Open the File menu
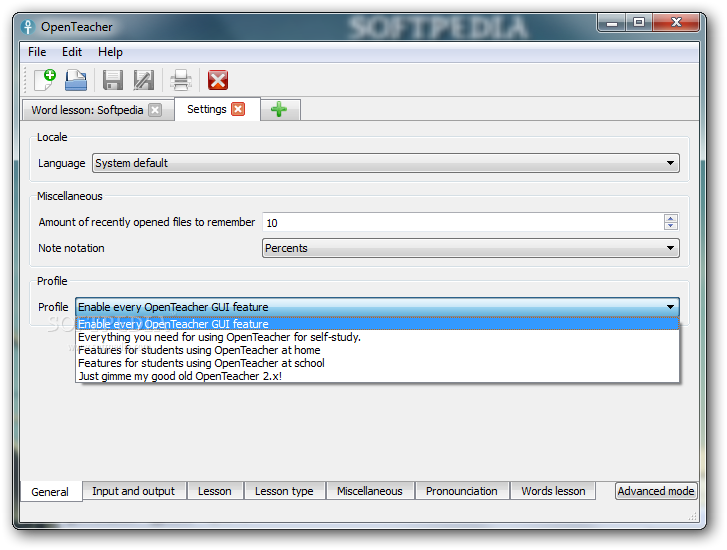This screenshot has width=727, height=550. coord(37,52)
